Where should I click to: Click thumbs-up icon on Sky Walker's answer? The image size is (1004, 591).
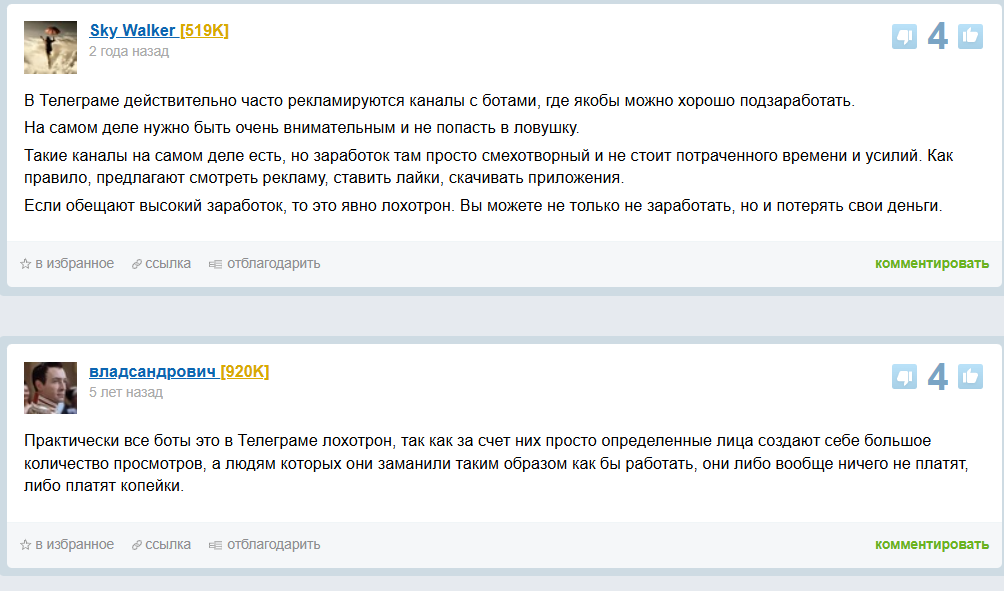[970, 37]
